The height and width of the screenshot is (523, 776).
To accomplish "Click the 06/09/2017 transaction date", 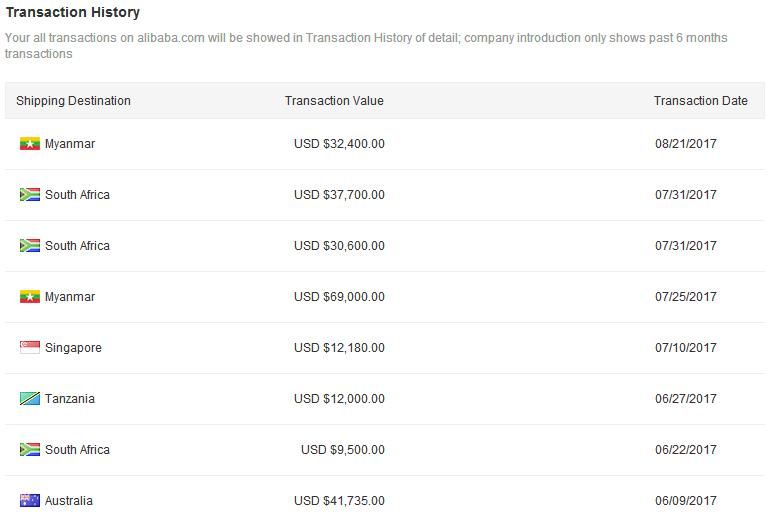I will coord(686,501).
